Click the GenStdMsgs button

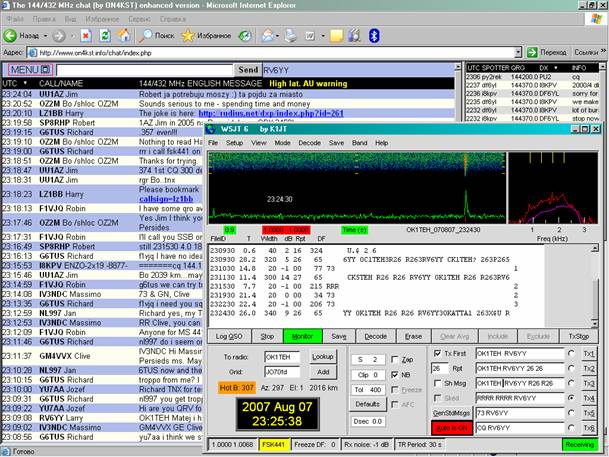(451, 413)
